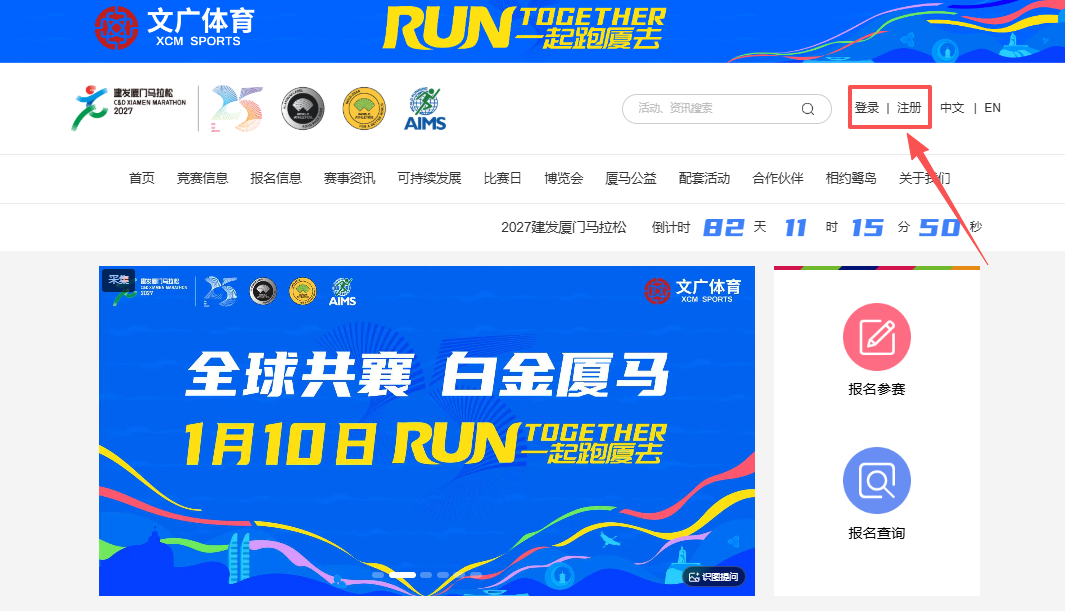Click the XCM Sports logo inside the carousel banner
Screen dimensions: 1065x611
click(693, 291)
